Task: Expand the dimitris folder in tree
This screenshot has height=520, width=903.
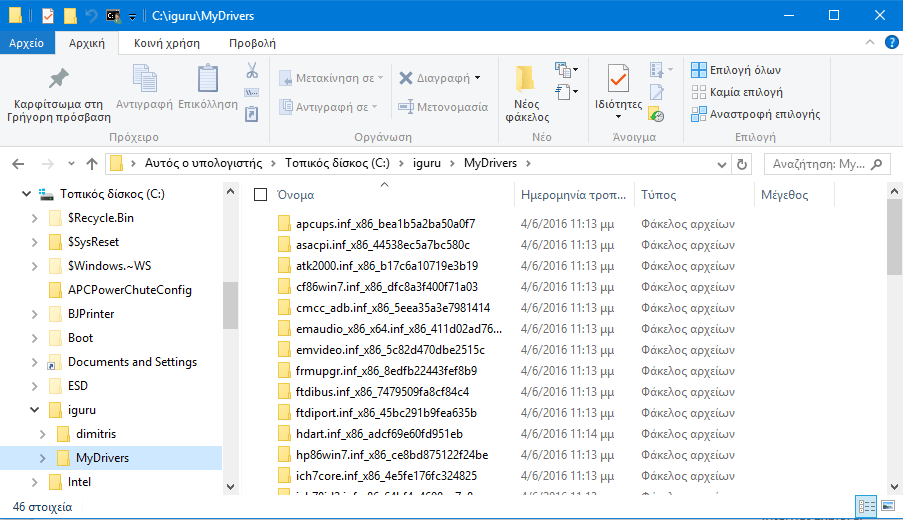Action: [x=42, y=434]
